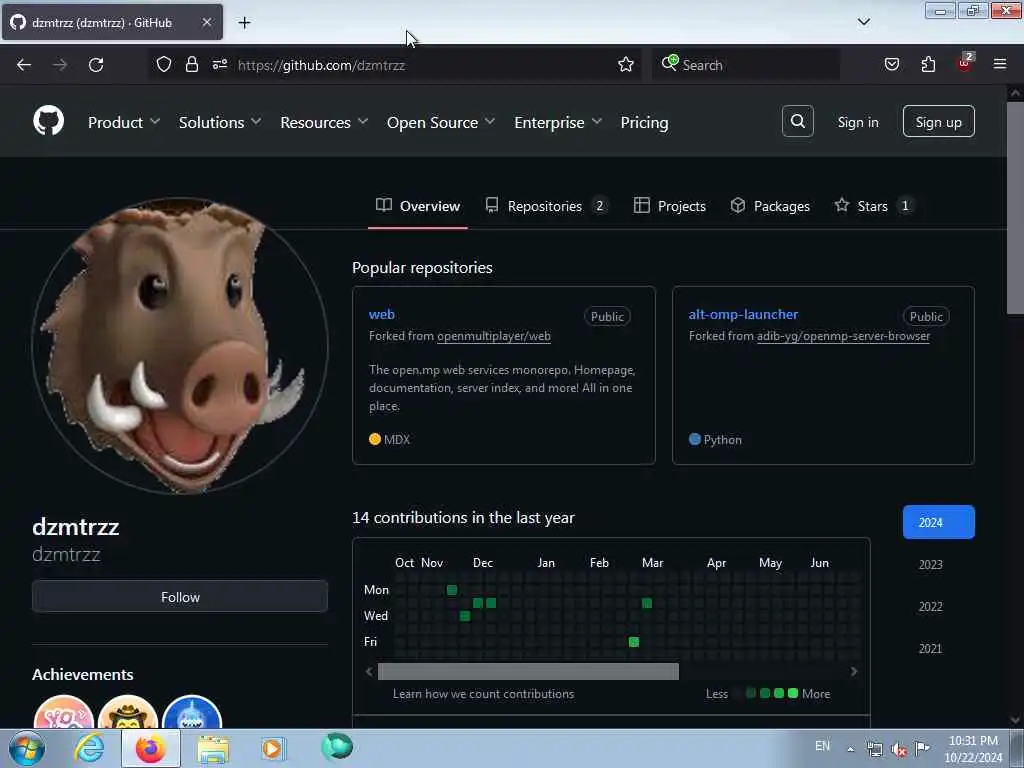Click the MDX language color dot
The width and height of the screenshot is (1024, 768).
coord(375,439)
